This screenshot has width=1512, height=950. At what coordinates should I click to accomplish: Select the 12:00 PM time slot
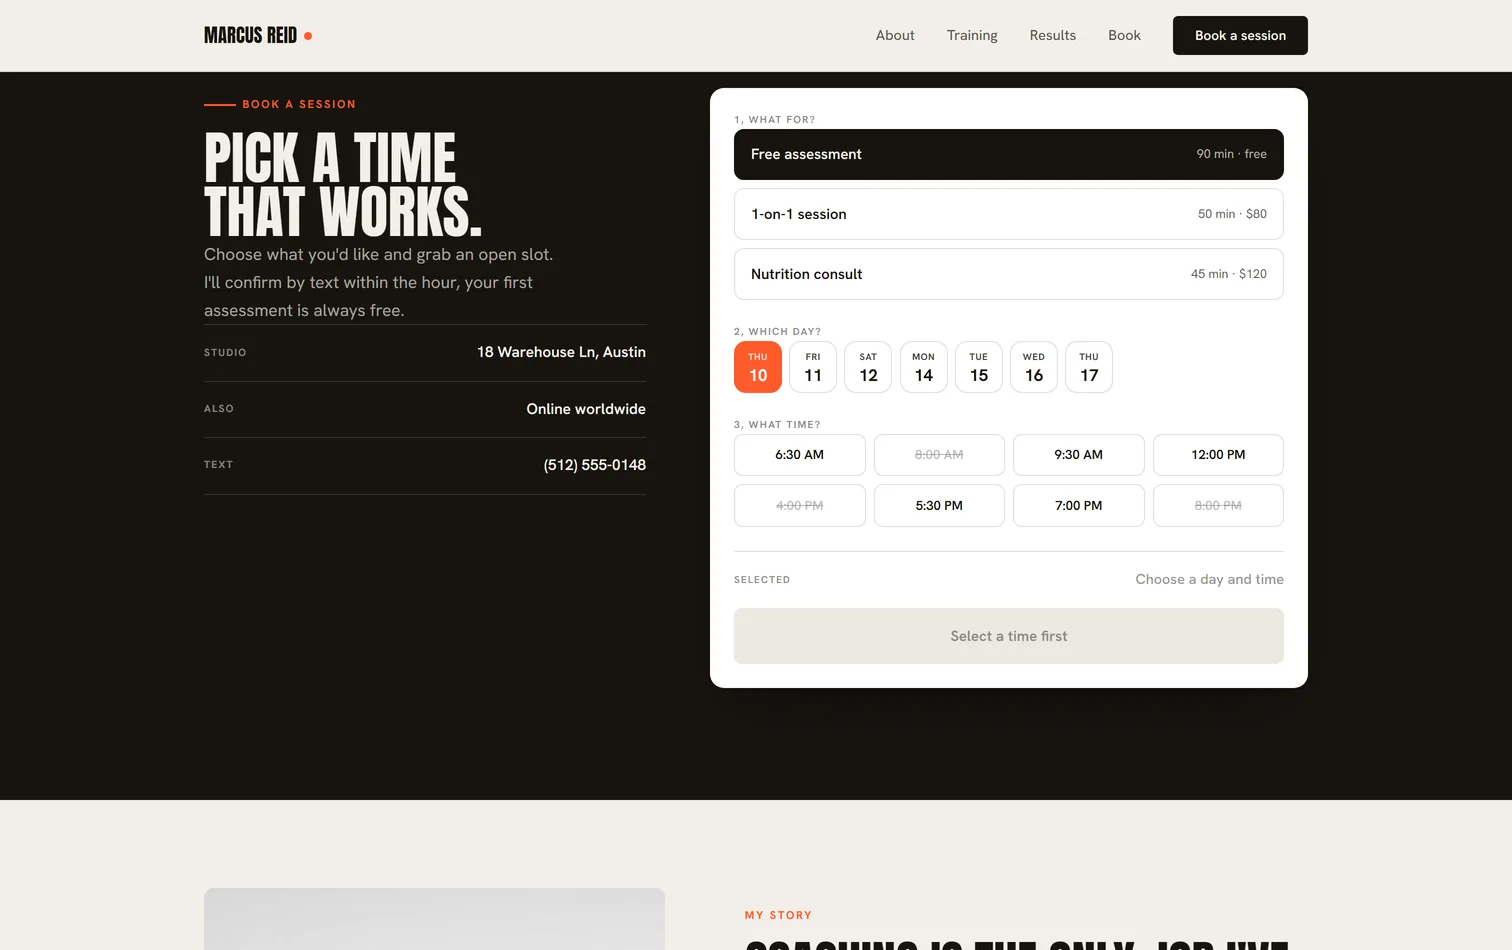(1218, 455)
